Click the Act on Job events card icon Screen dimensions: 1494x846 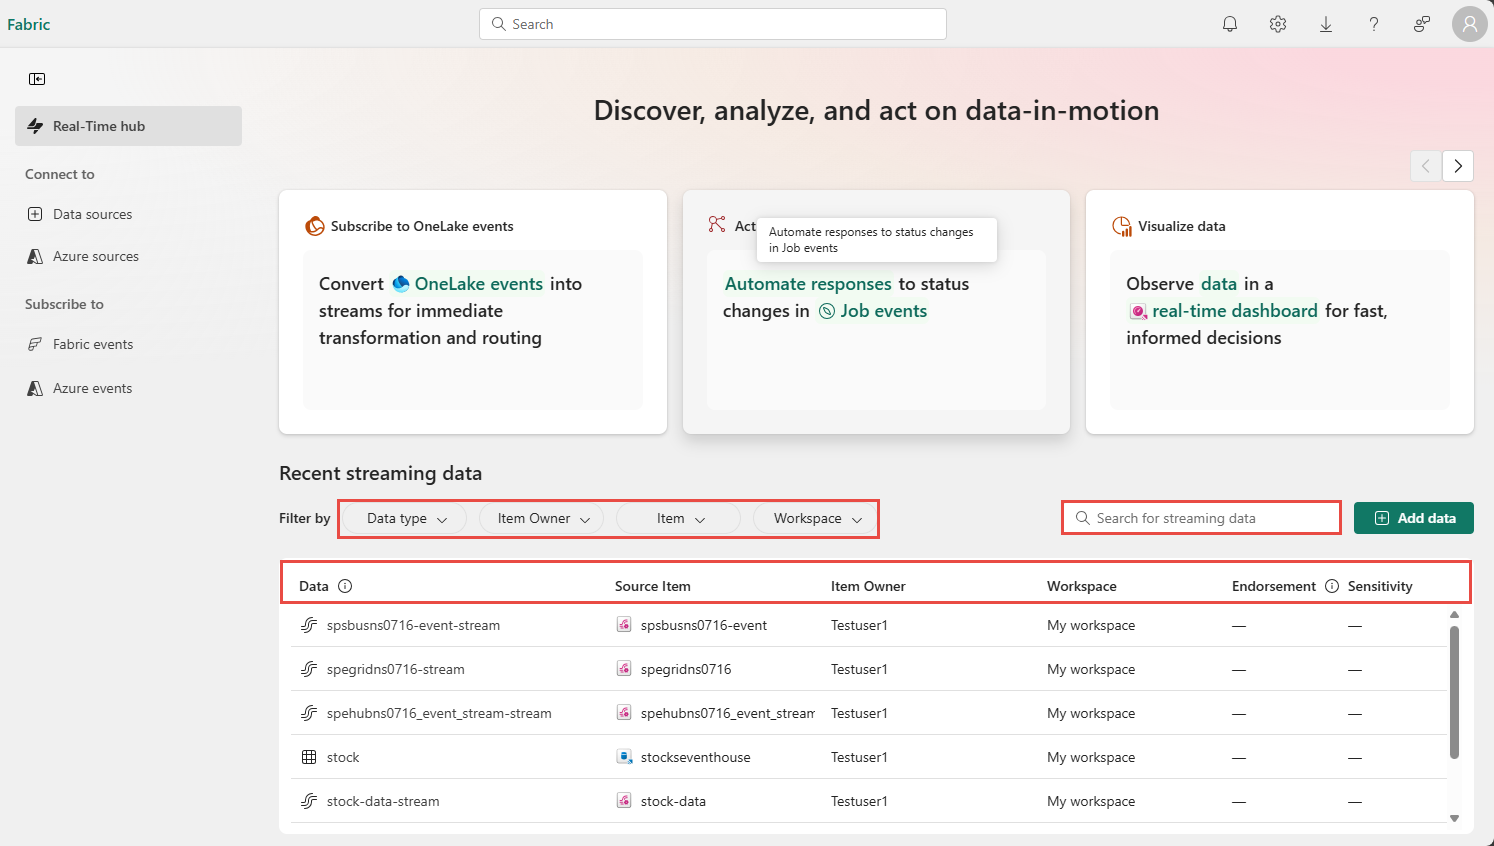click(717, 224)
